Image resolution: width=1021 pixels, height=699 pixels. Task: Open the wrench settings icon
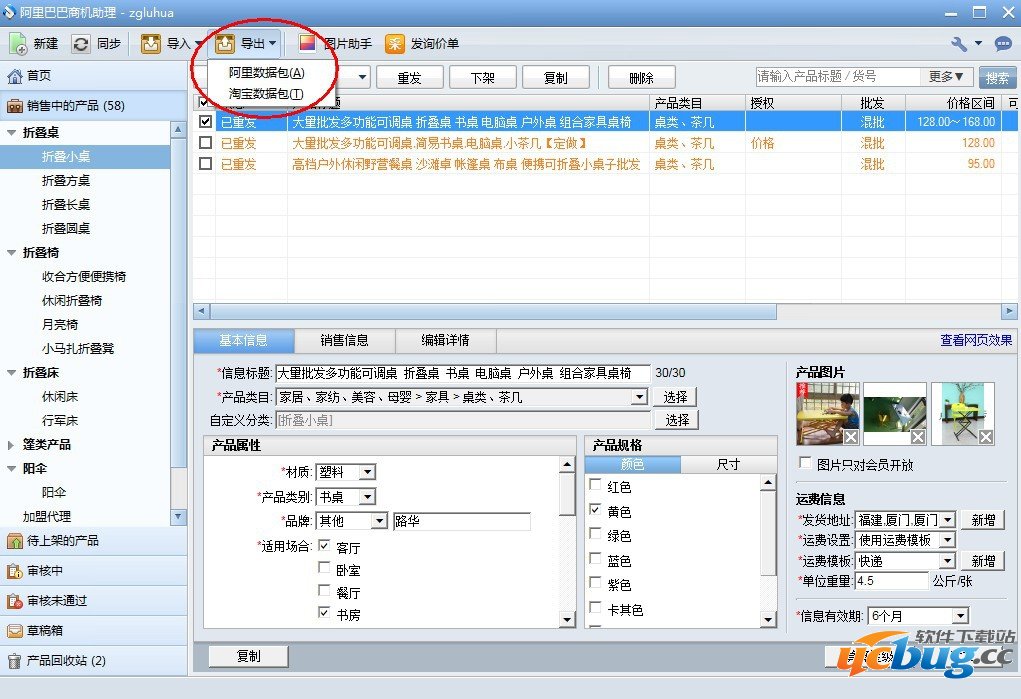click(x=958, y=44)
